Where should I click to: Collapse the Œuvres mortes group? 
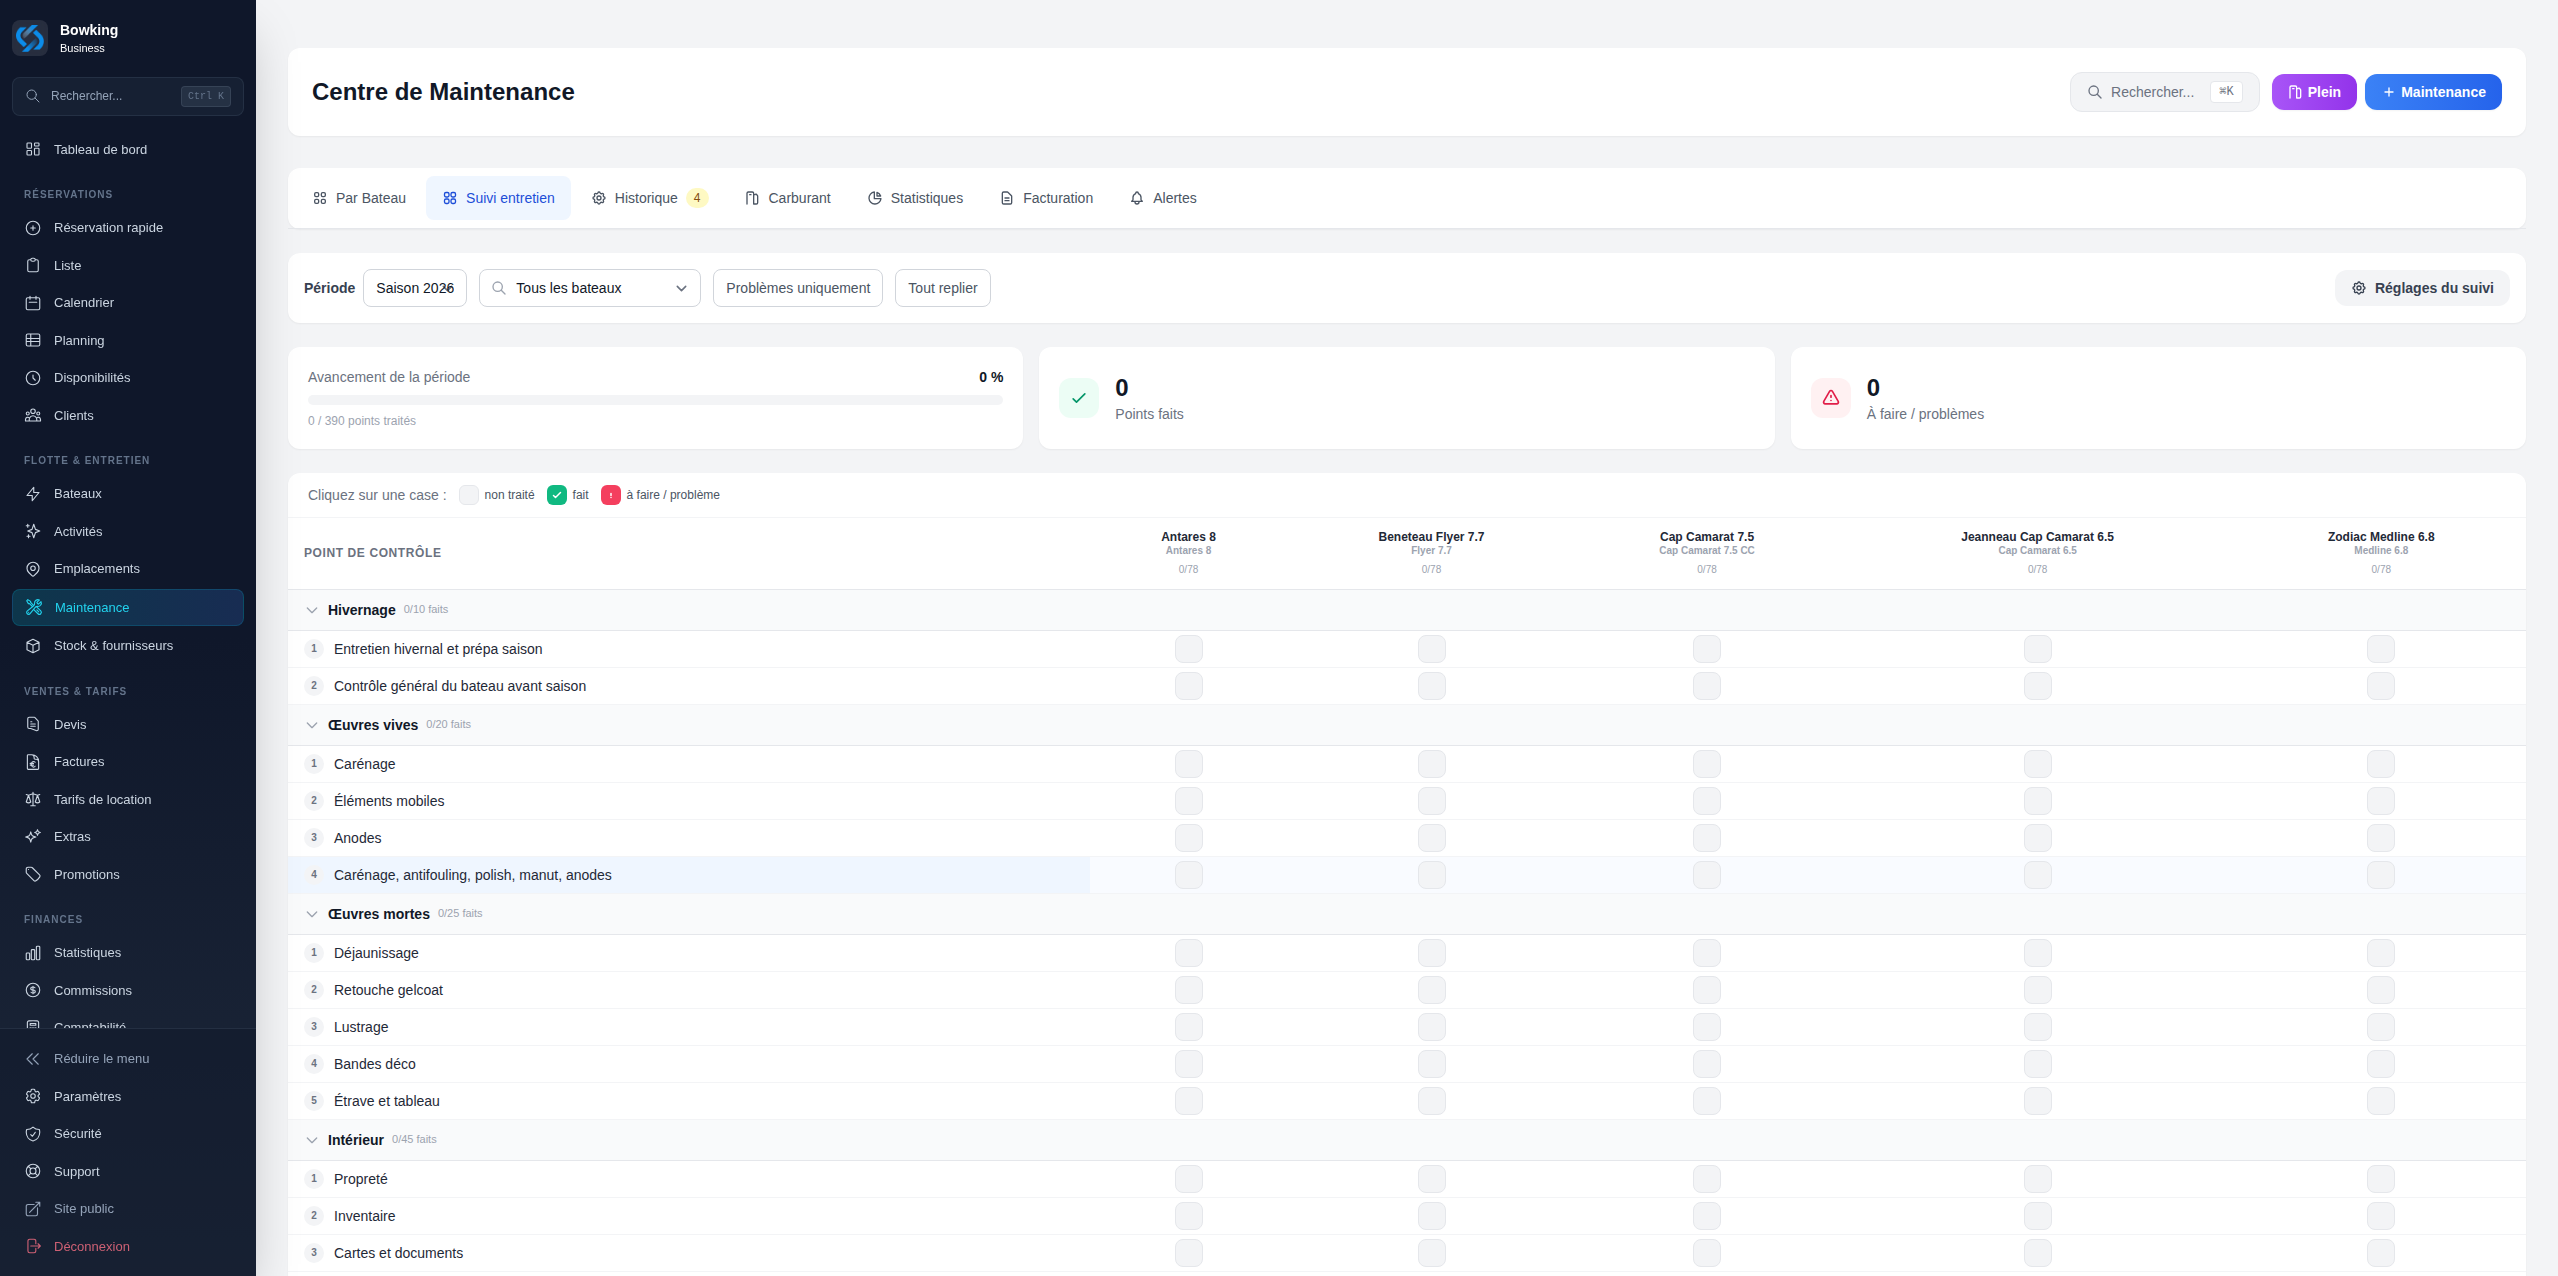click(x=312, y=914)
